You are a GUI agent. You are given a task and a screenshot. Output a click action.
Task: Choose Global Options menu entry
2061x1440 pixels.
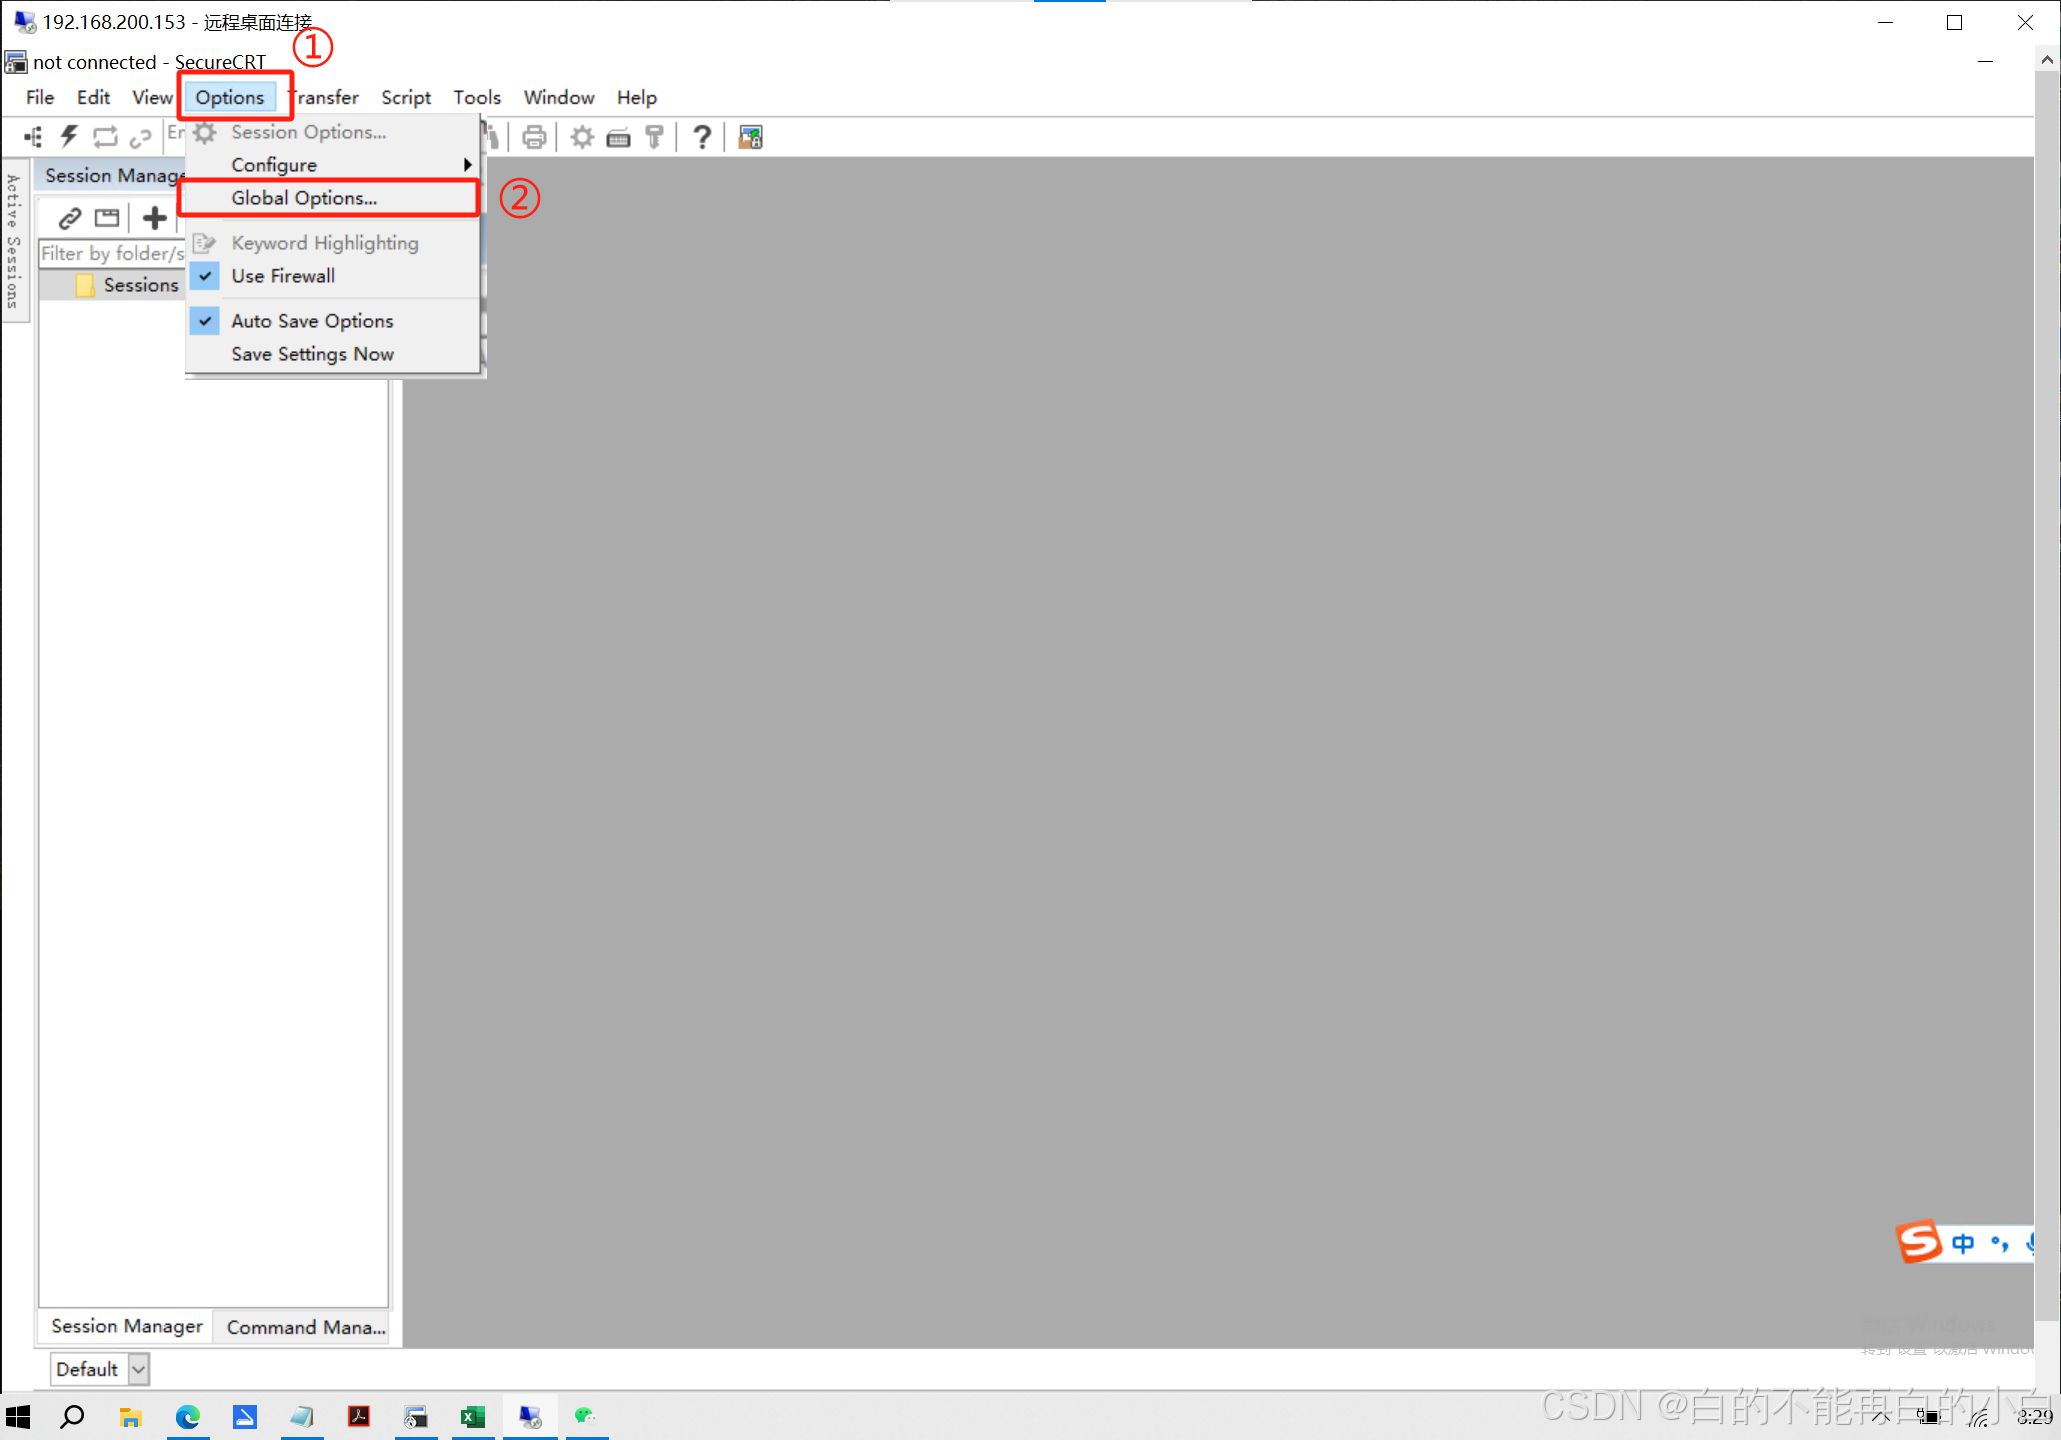[304, 198]
